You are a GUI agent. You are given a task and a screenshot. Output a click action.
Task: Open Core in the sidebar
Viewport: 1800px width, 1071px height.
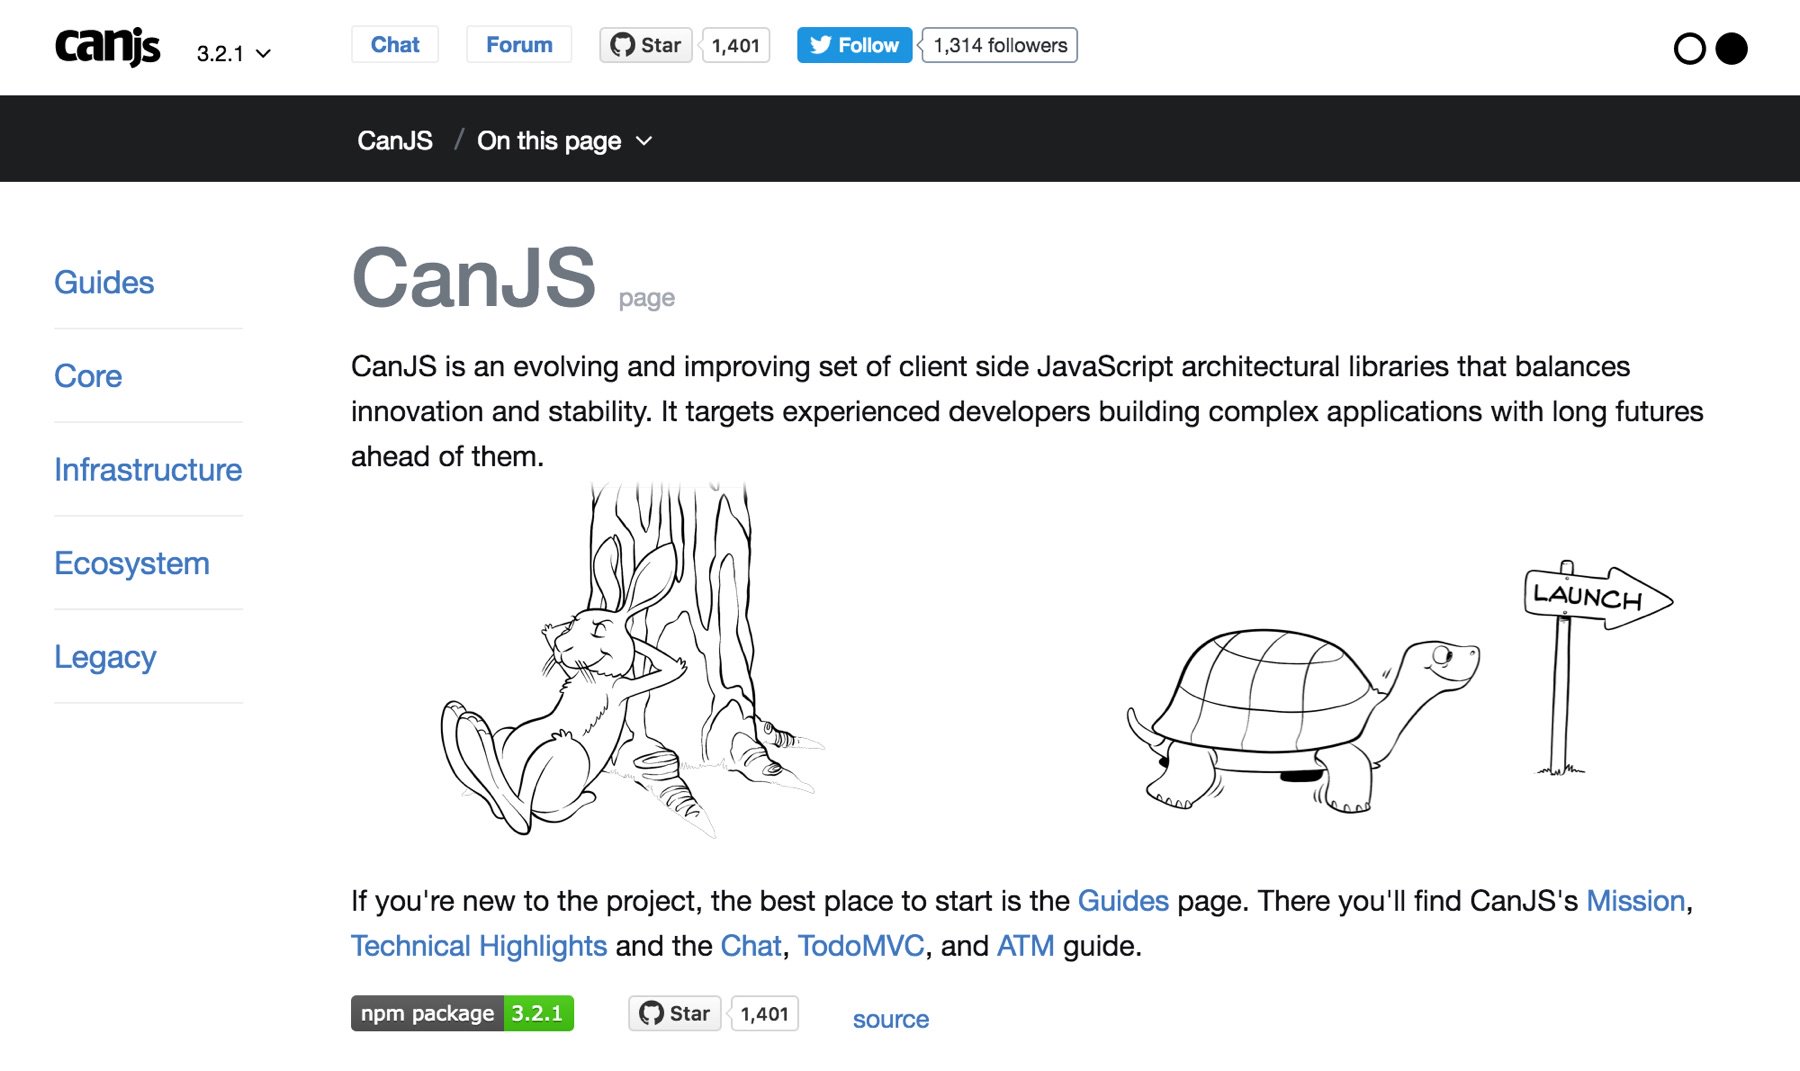[88, 376]
